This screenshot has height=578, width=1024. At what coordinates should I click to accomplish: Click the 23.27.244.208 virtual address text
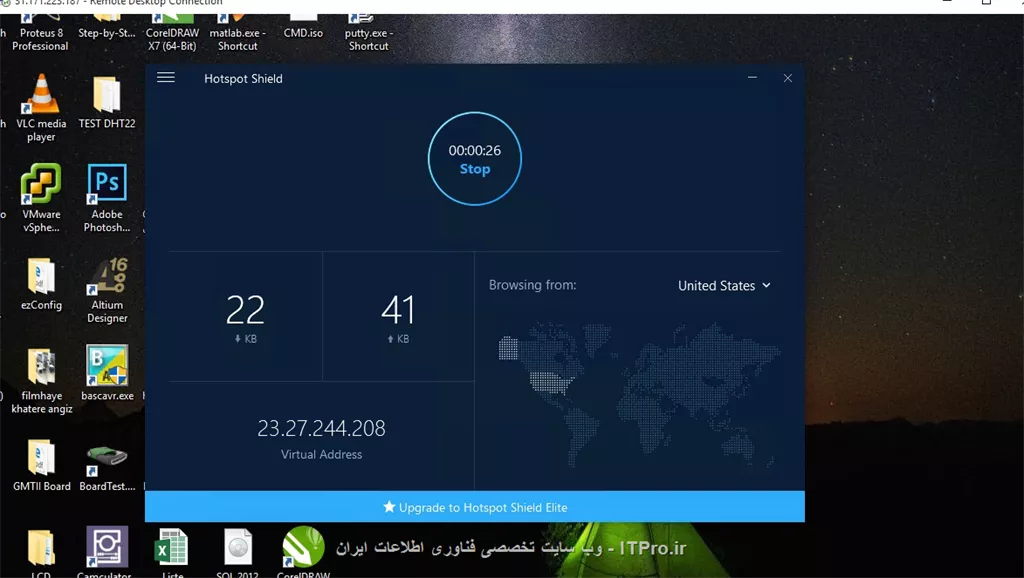point(321,428)
